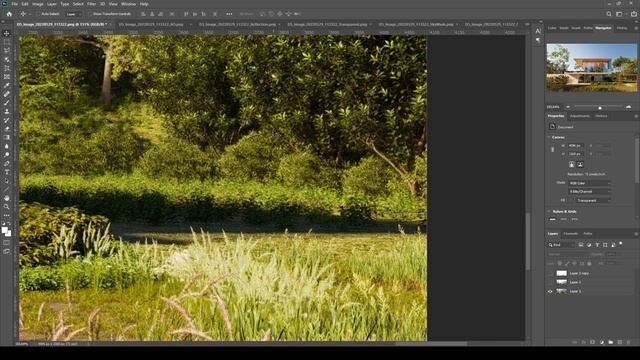Collapse the Canvas section in Properties

pos(549,138)
